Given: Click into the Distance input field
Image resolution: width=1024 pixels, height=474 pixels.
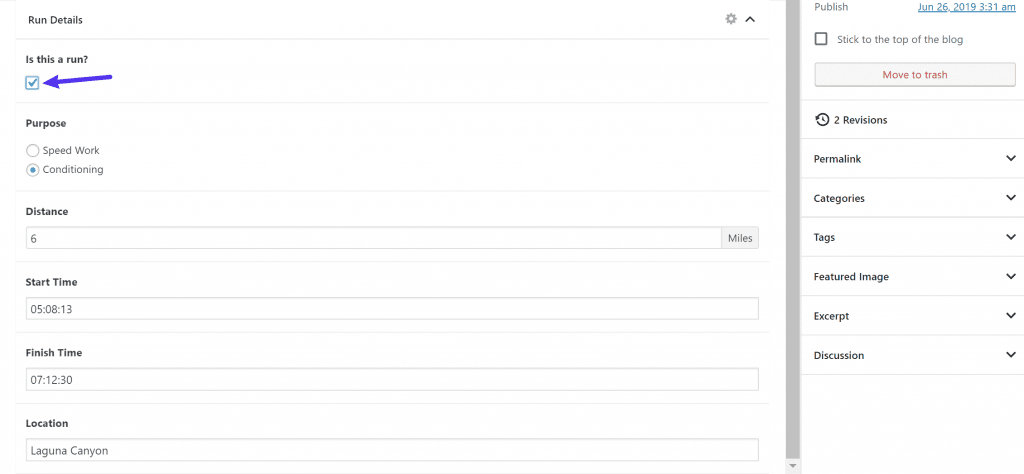Looking at the screenshot, I should [374, 238].
